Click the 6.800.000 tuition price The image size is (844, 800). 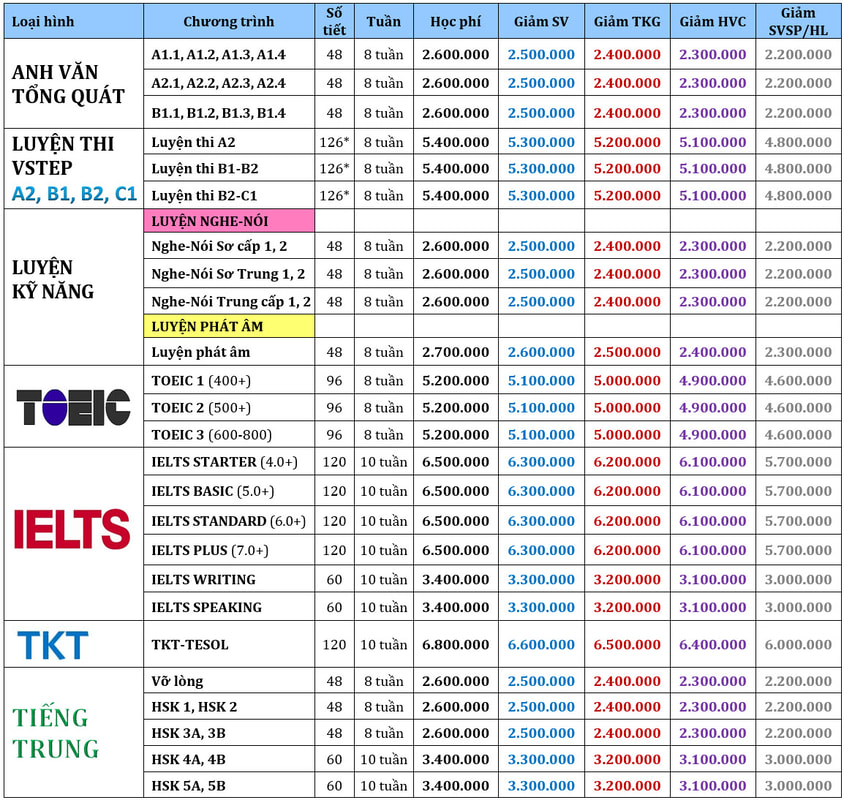(x=455, y=645)
